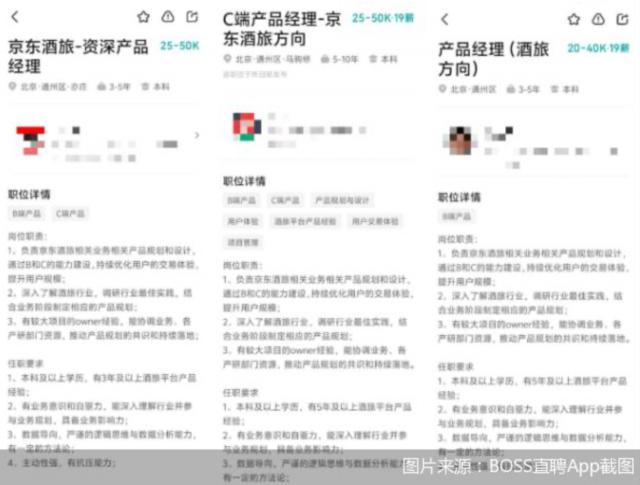This screenshot has height=485, width=640.
Task: Select the 产品规划与设计 tag
Action: pos(342,200)
